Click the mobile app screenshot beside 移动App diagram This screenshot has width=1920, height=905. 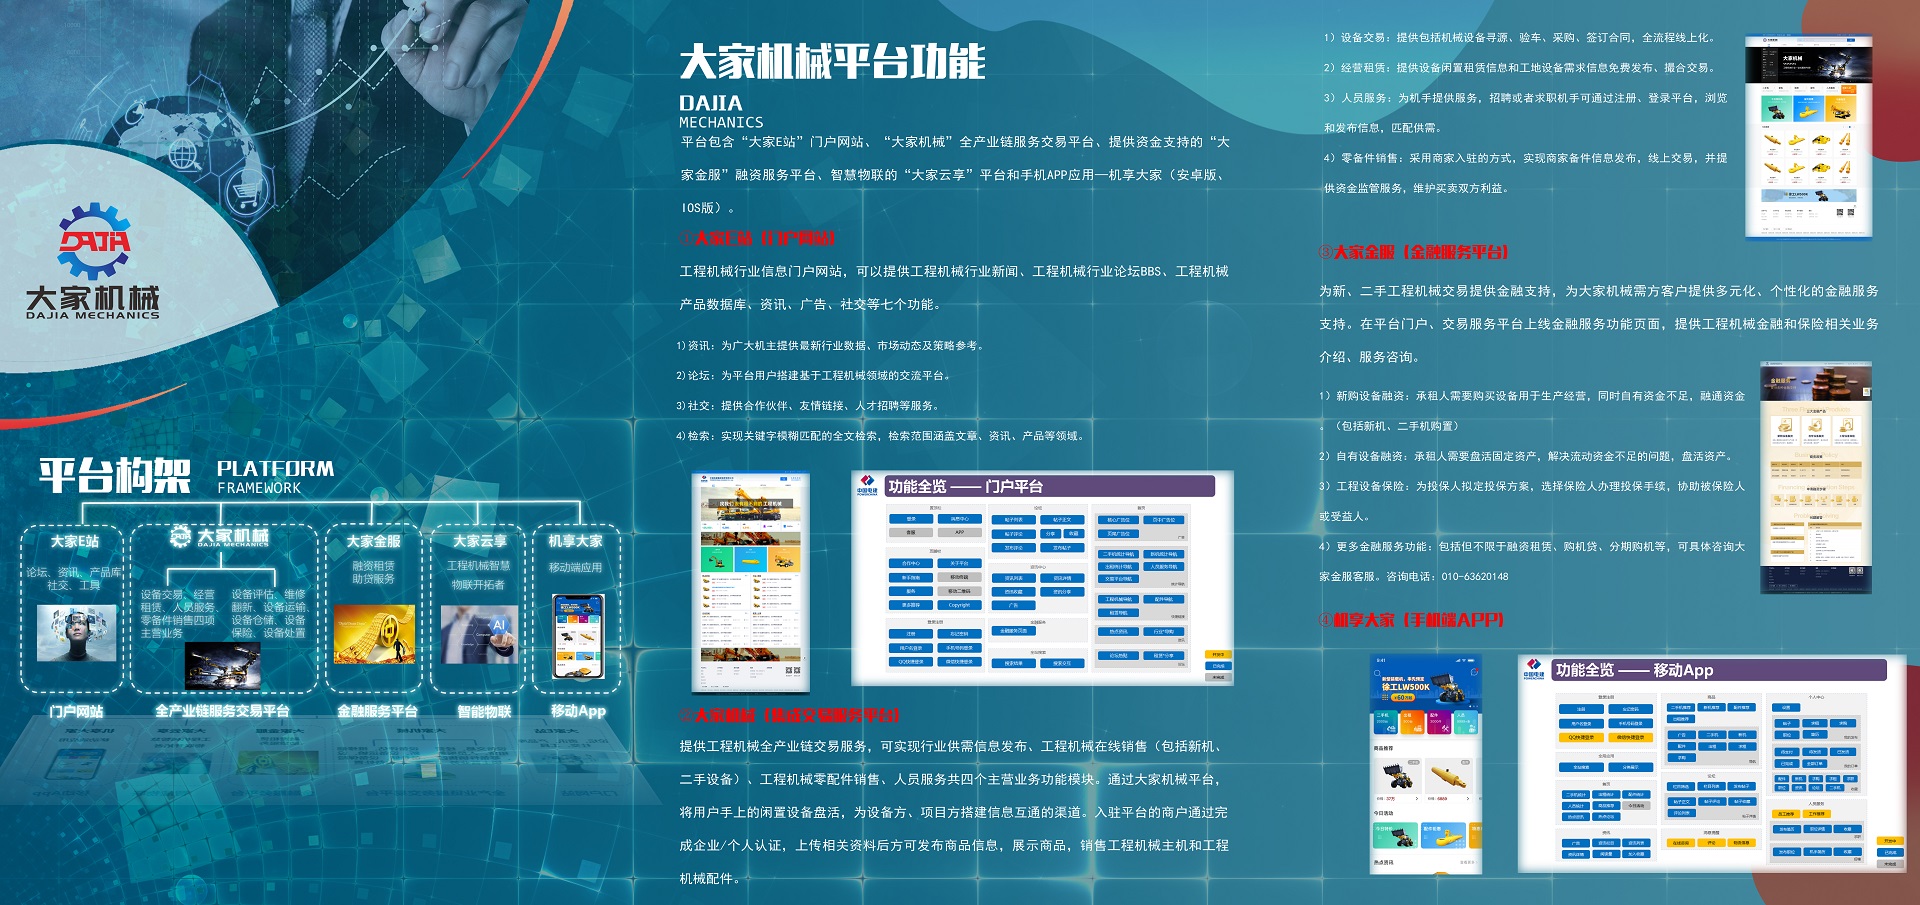tap(1425, 764)
